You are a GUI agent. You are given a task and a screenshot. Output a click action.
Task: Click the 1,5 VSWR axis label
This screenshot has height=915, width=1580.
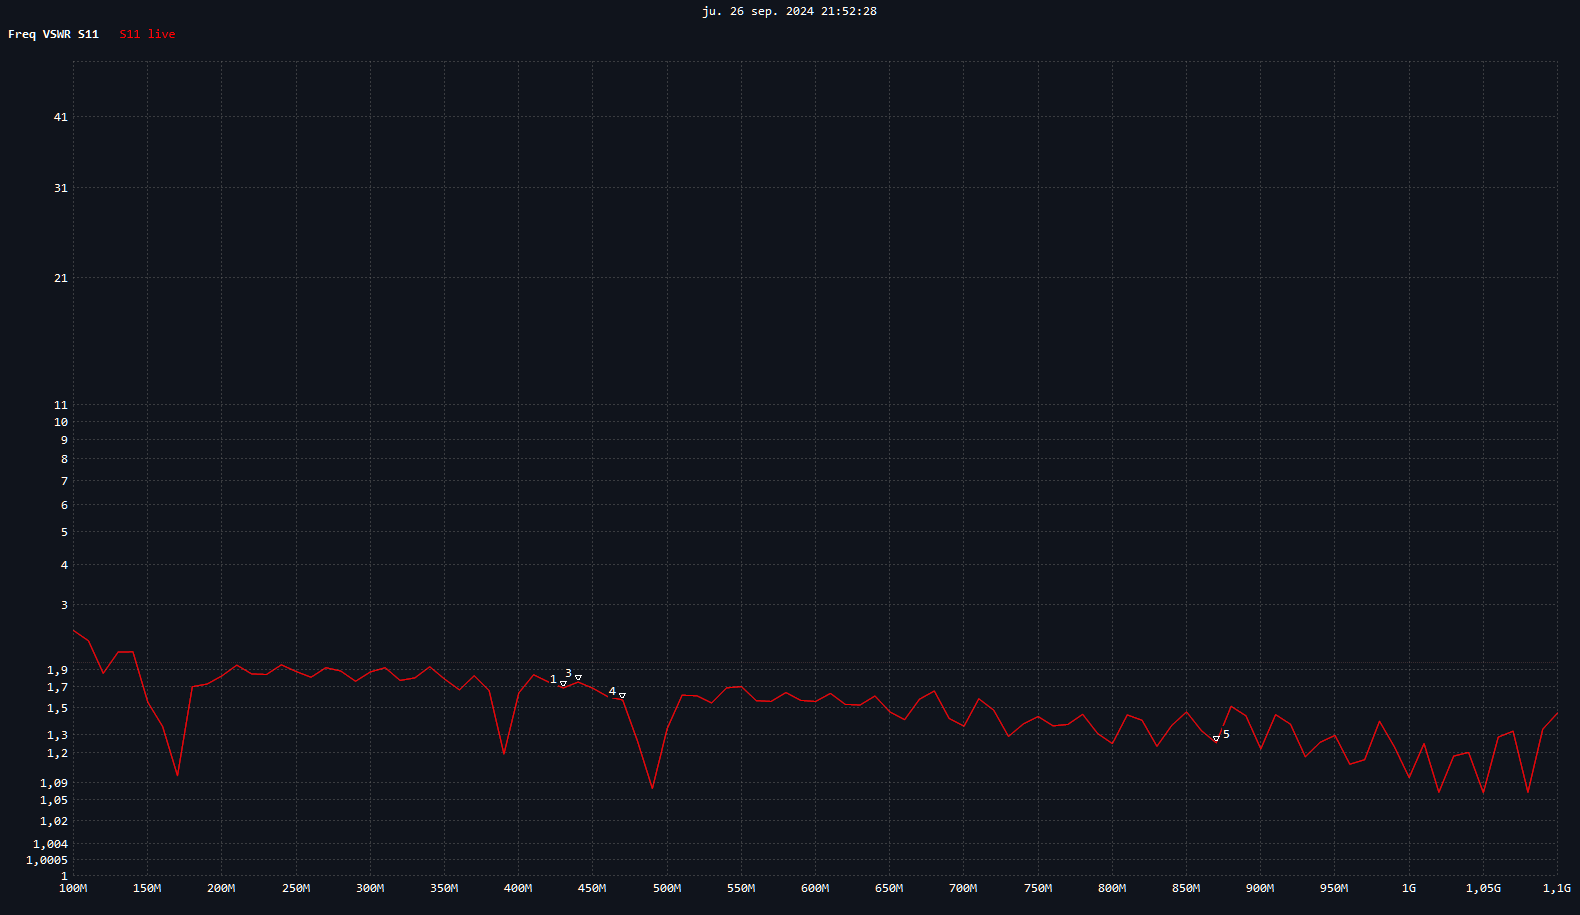58,708
